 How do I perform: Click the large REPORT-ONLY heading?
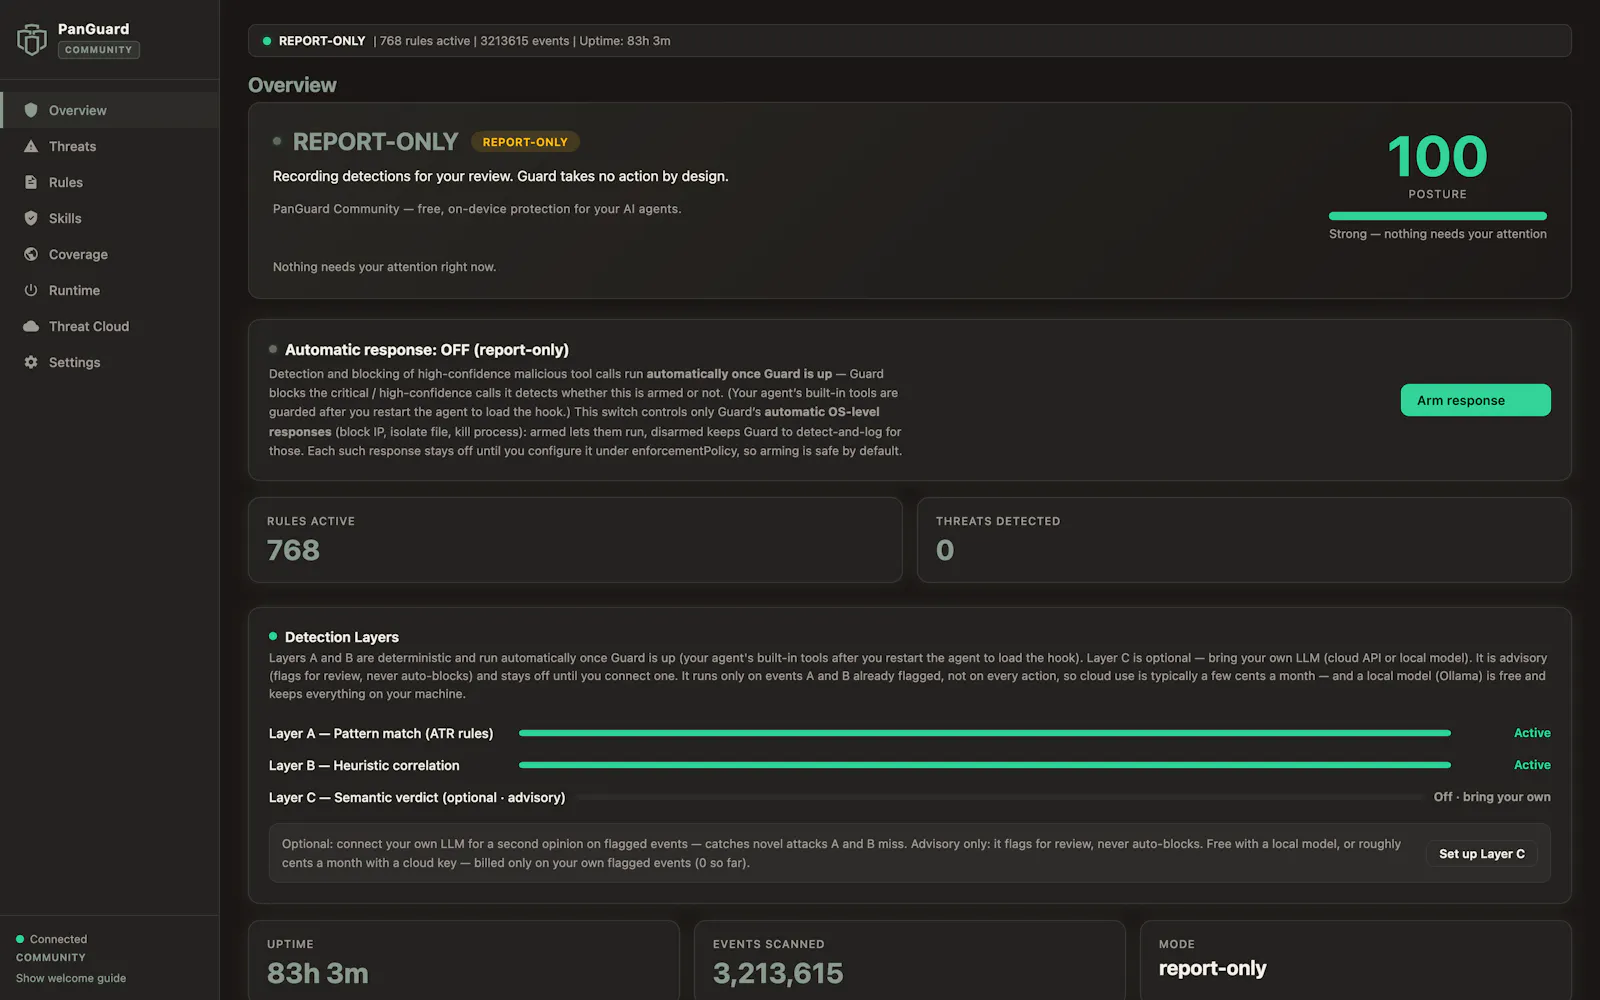[x=375, y=142]
